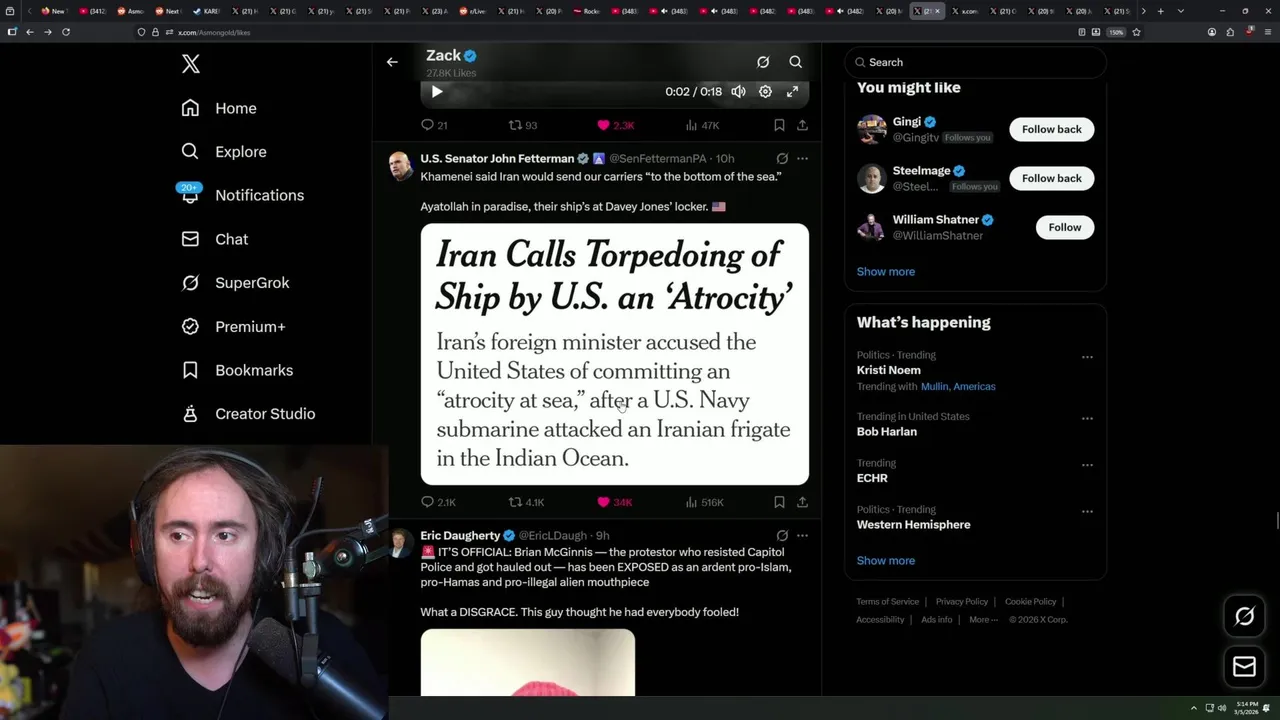
Task: Open options for Kristi Noem trend
Action: [x=1087, y=357]
